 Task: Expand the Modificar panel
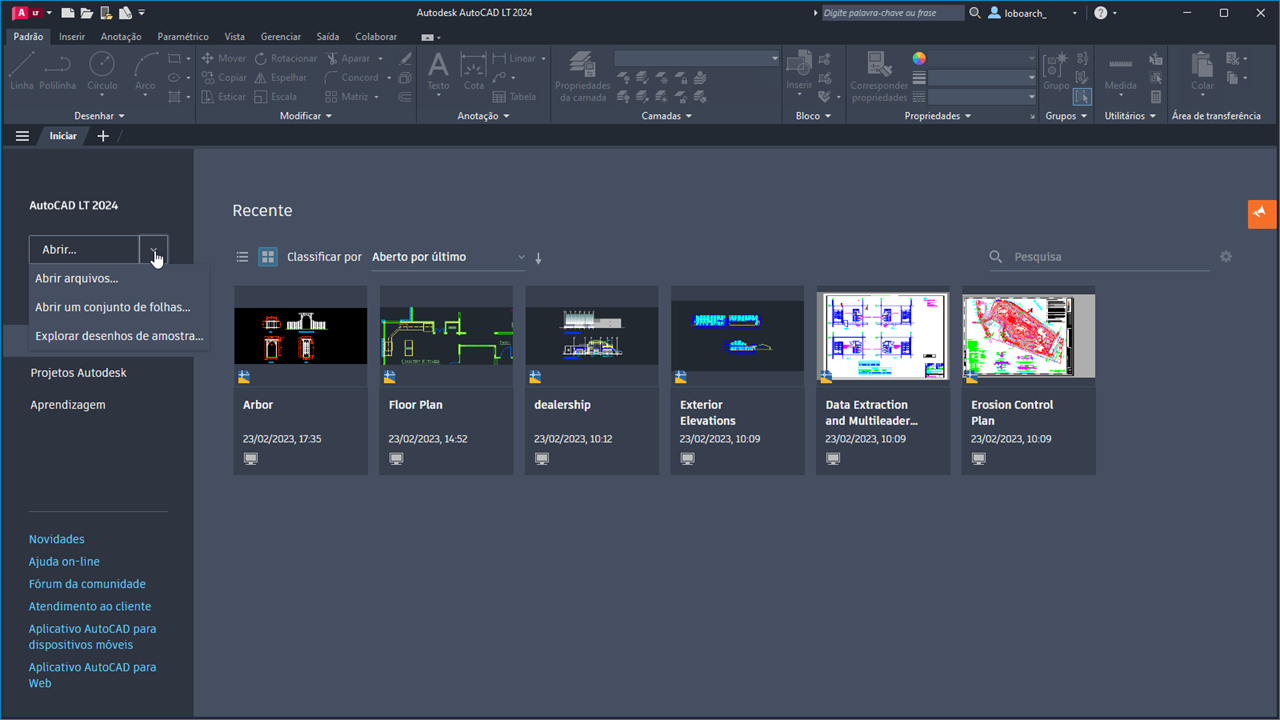point(307,116)
